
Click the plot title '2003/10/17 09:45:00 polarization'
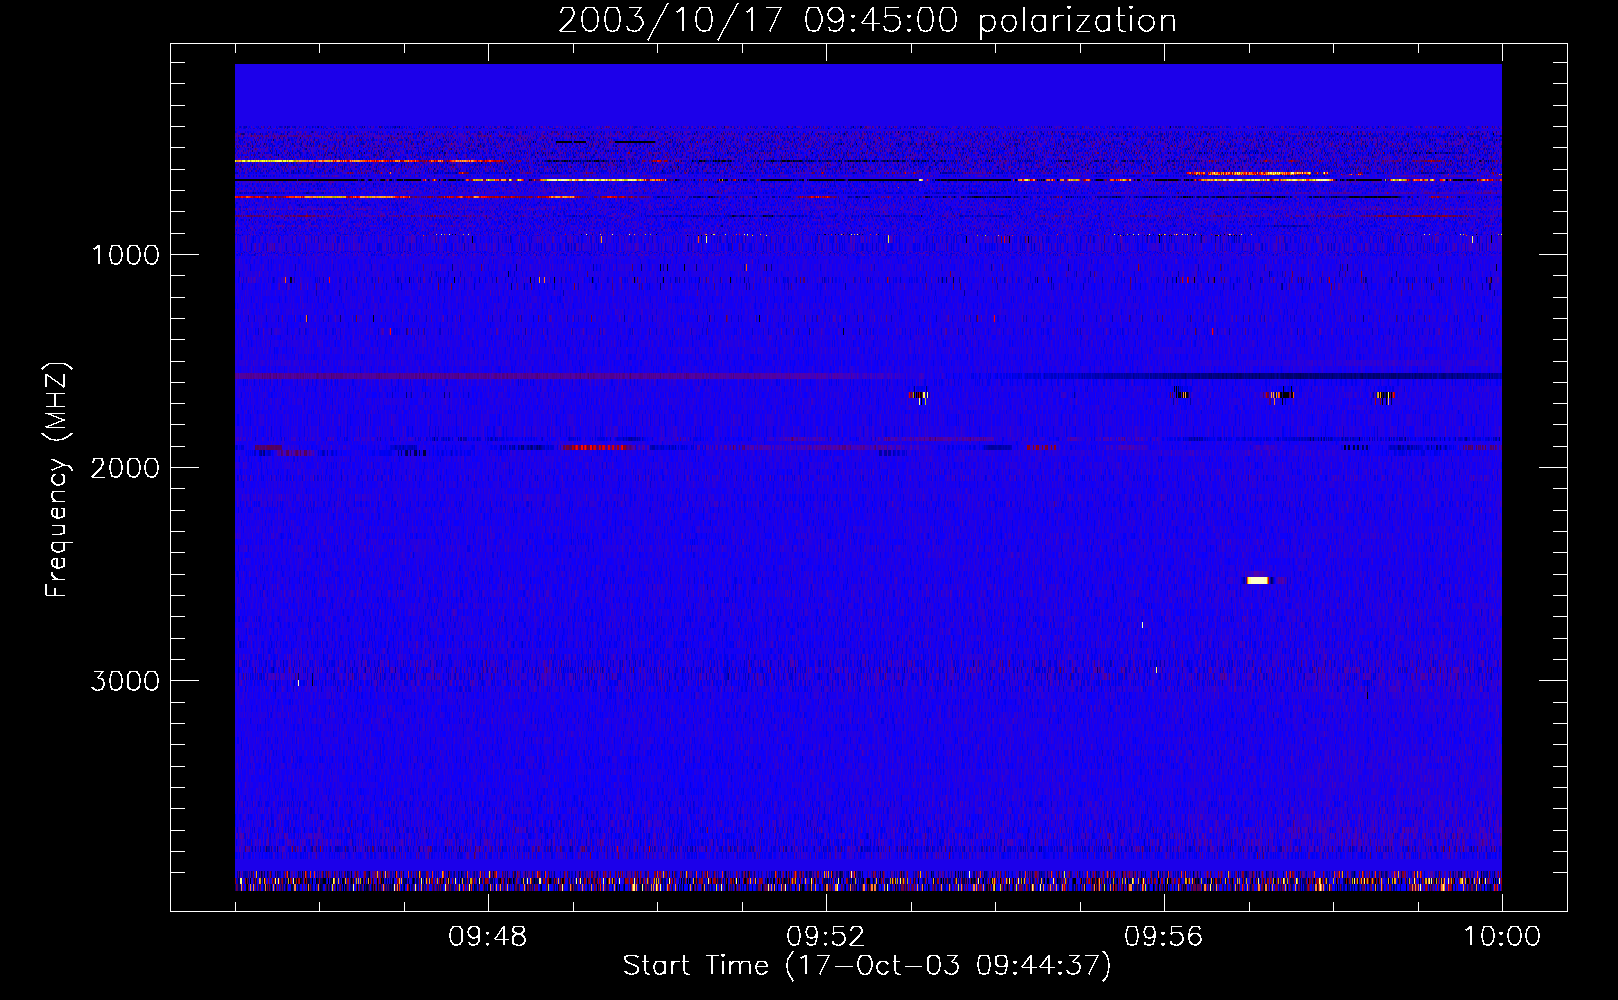point(867,20)
